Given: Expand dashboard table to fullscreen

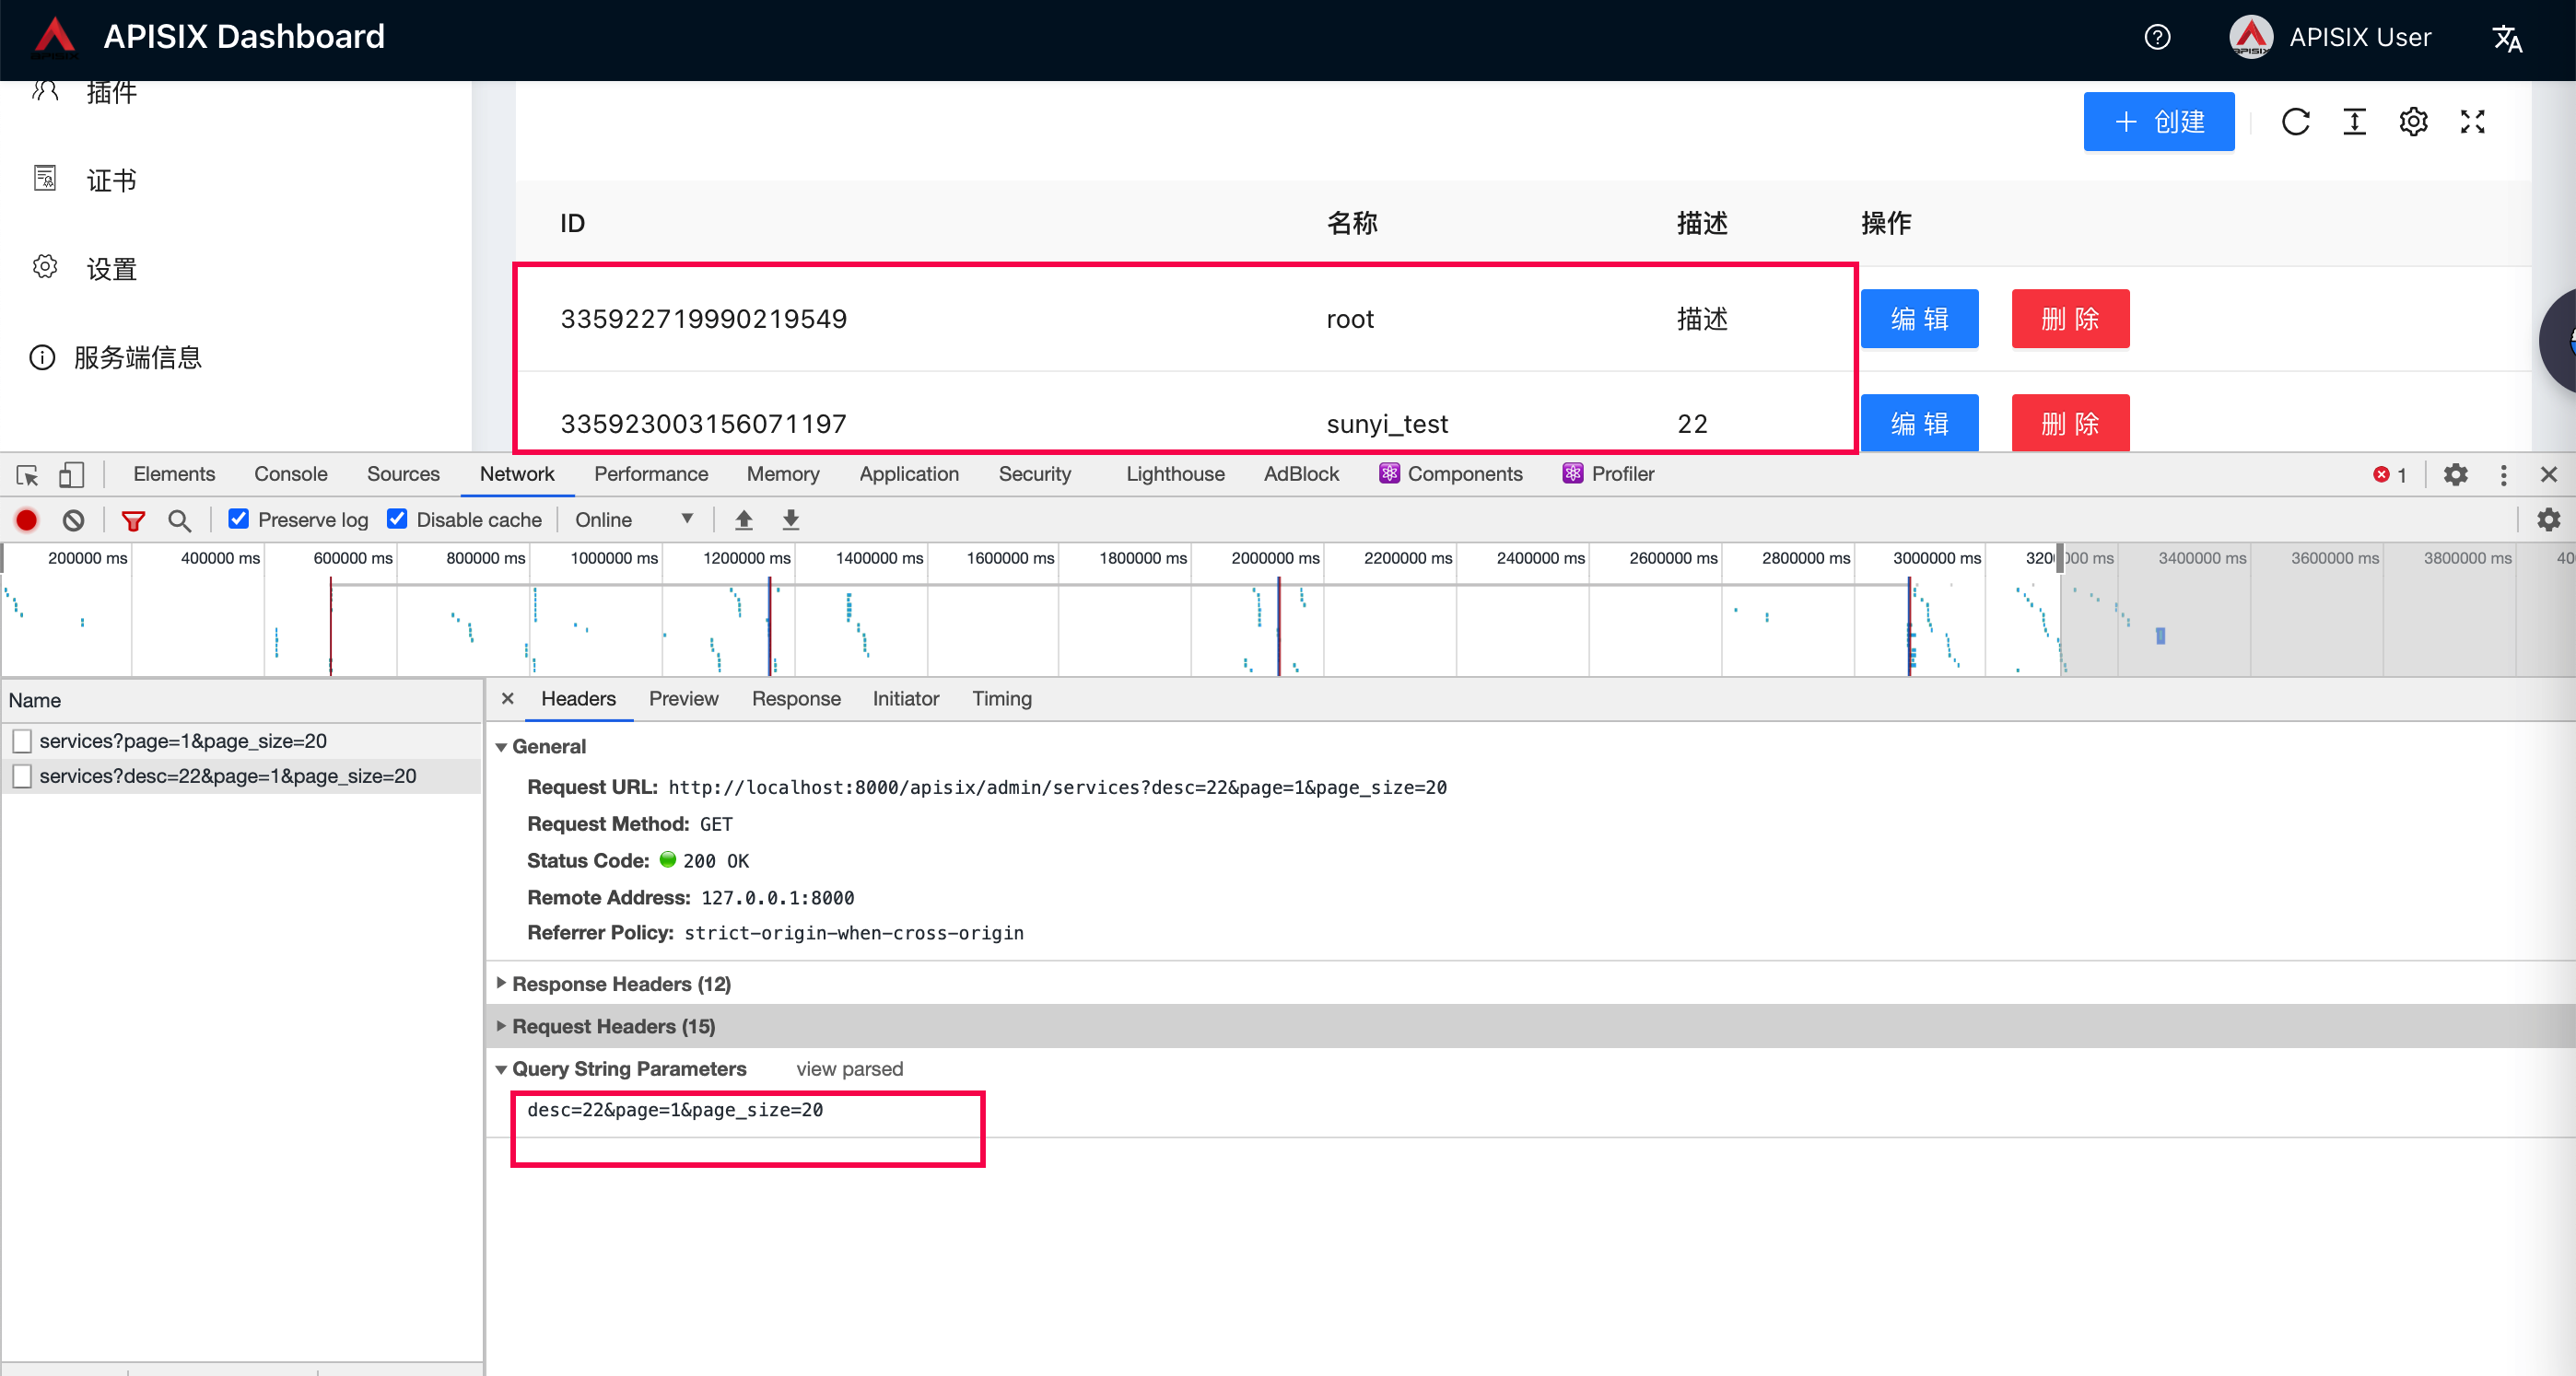Looking at the screenshot, I should click(2472, 121).
